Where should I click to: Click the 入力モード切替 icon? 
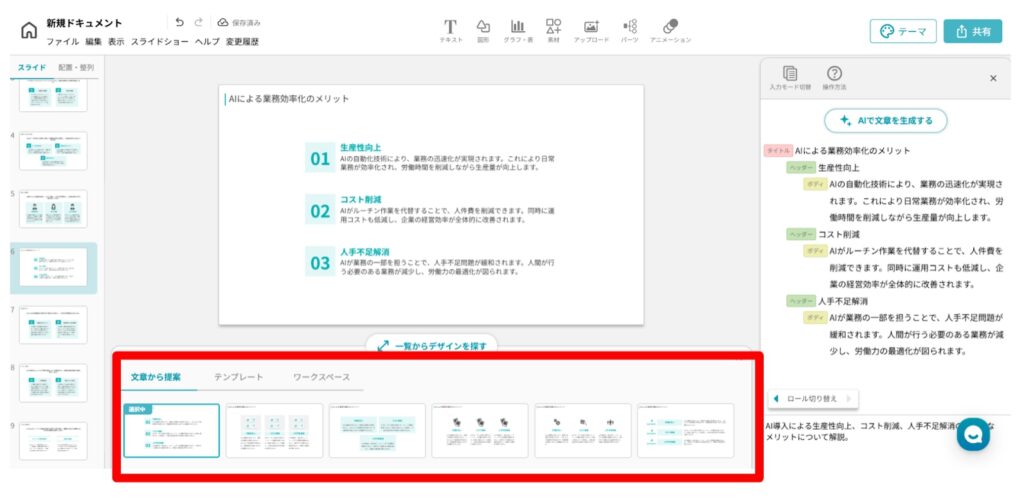coord(790,73)
